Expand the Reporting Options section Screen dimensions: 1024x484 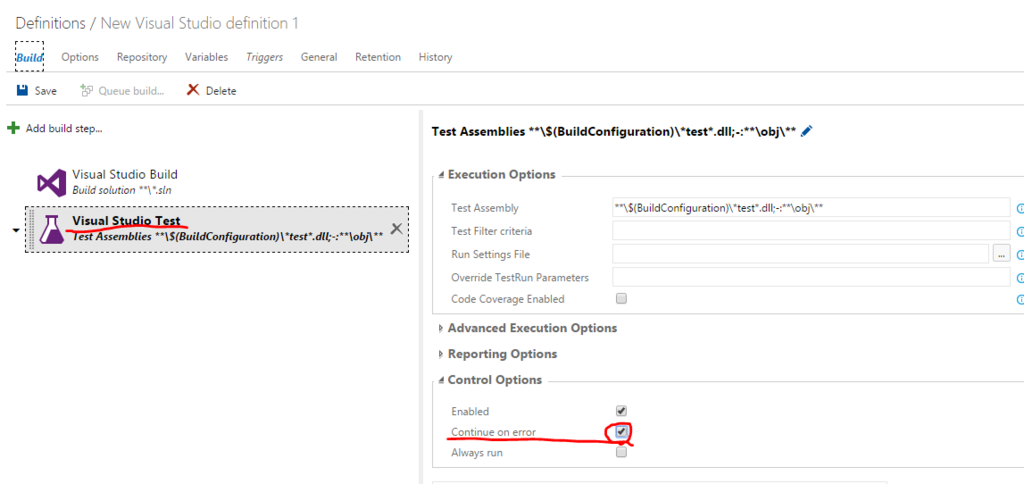point(441,354)
